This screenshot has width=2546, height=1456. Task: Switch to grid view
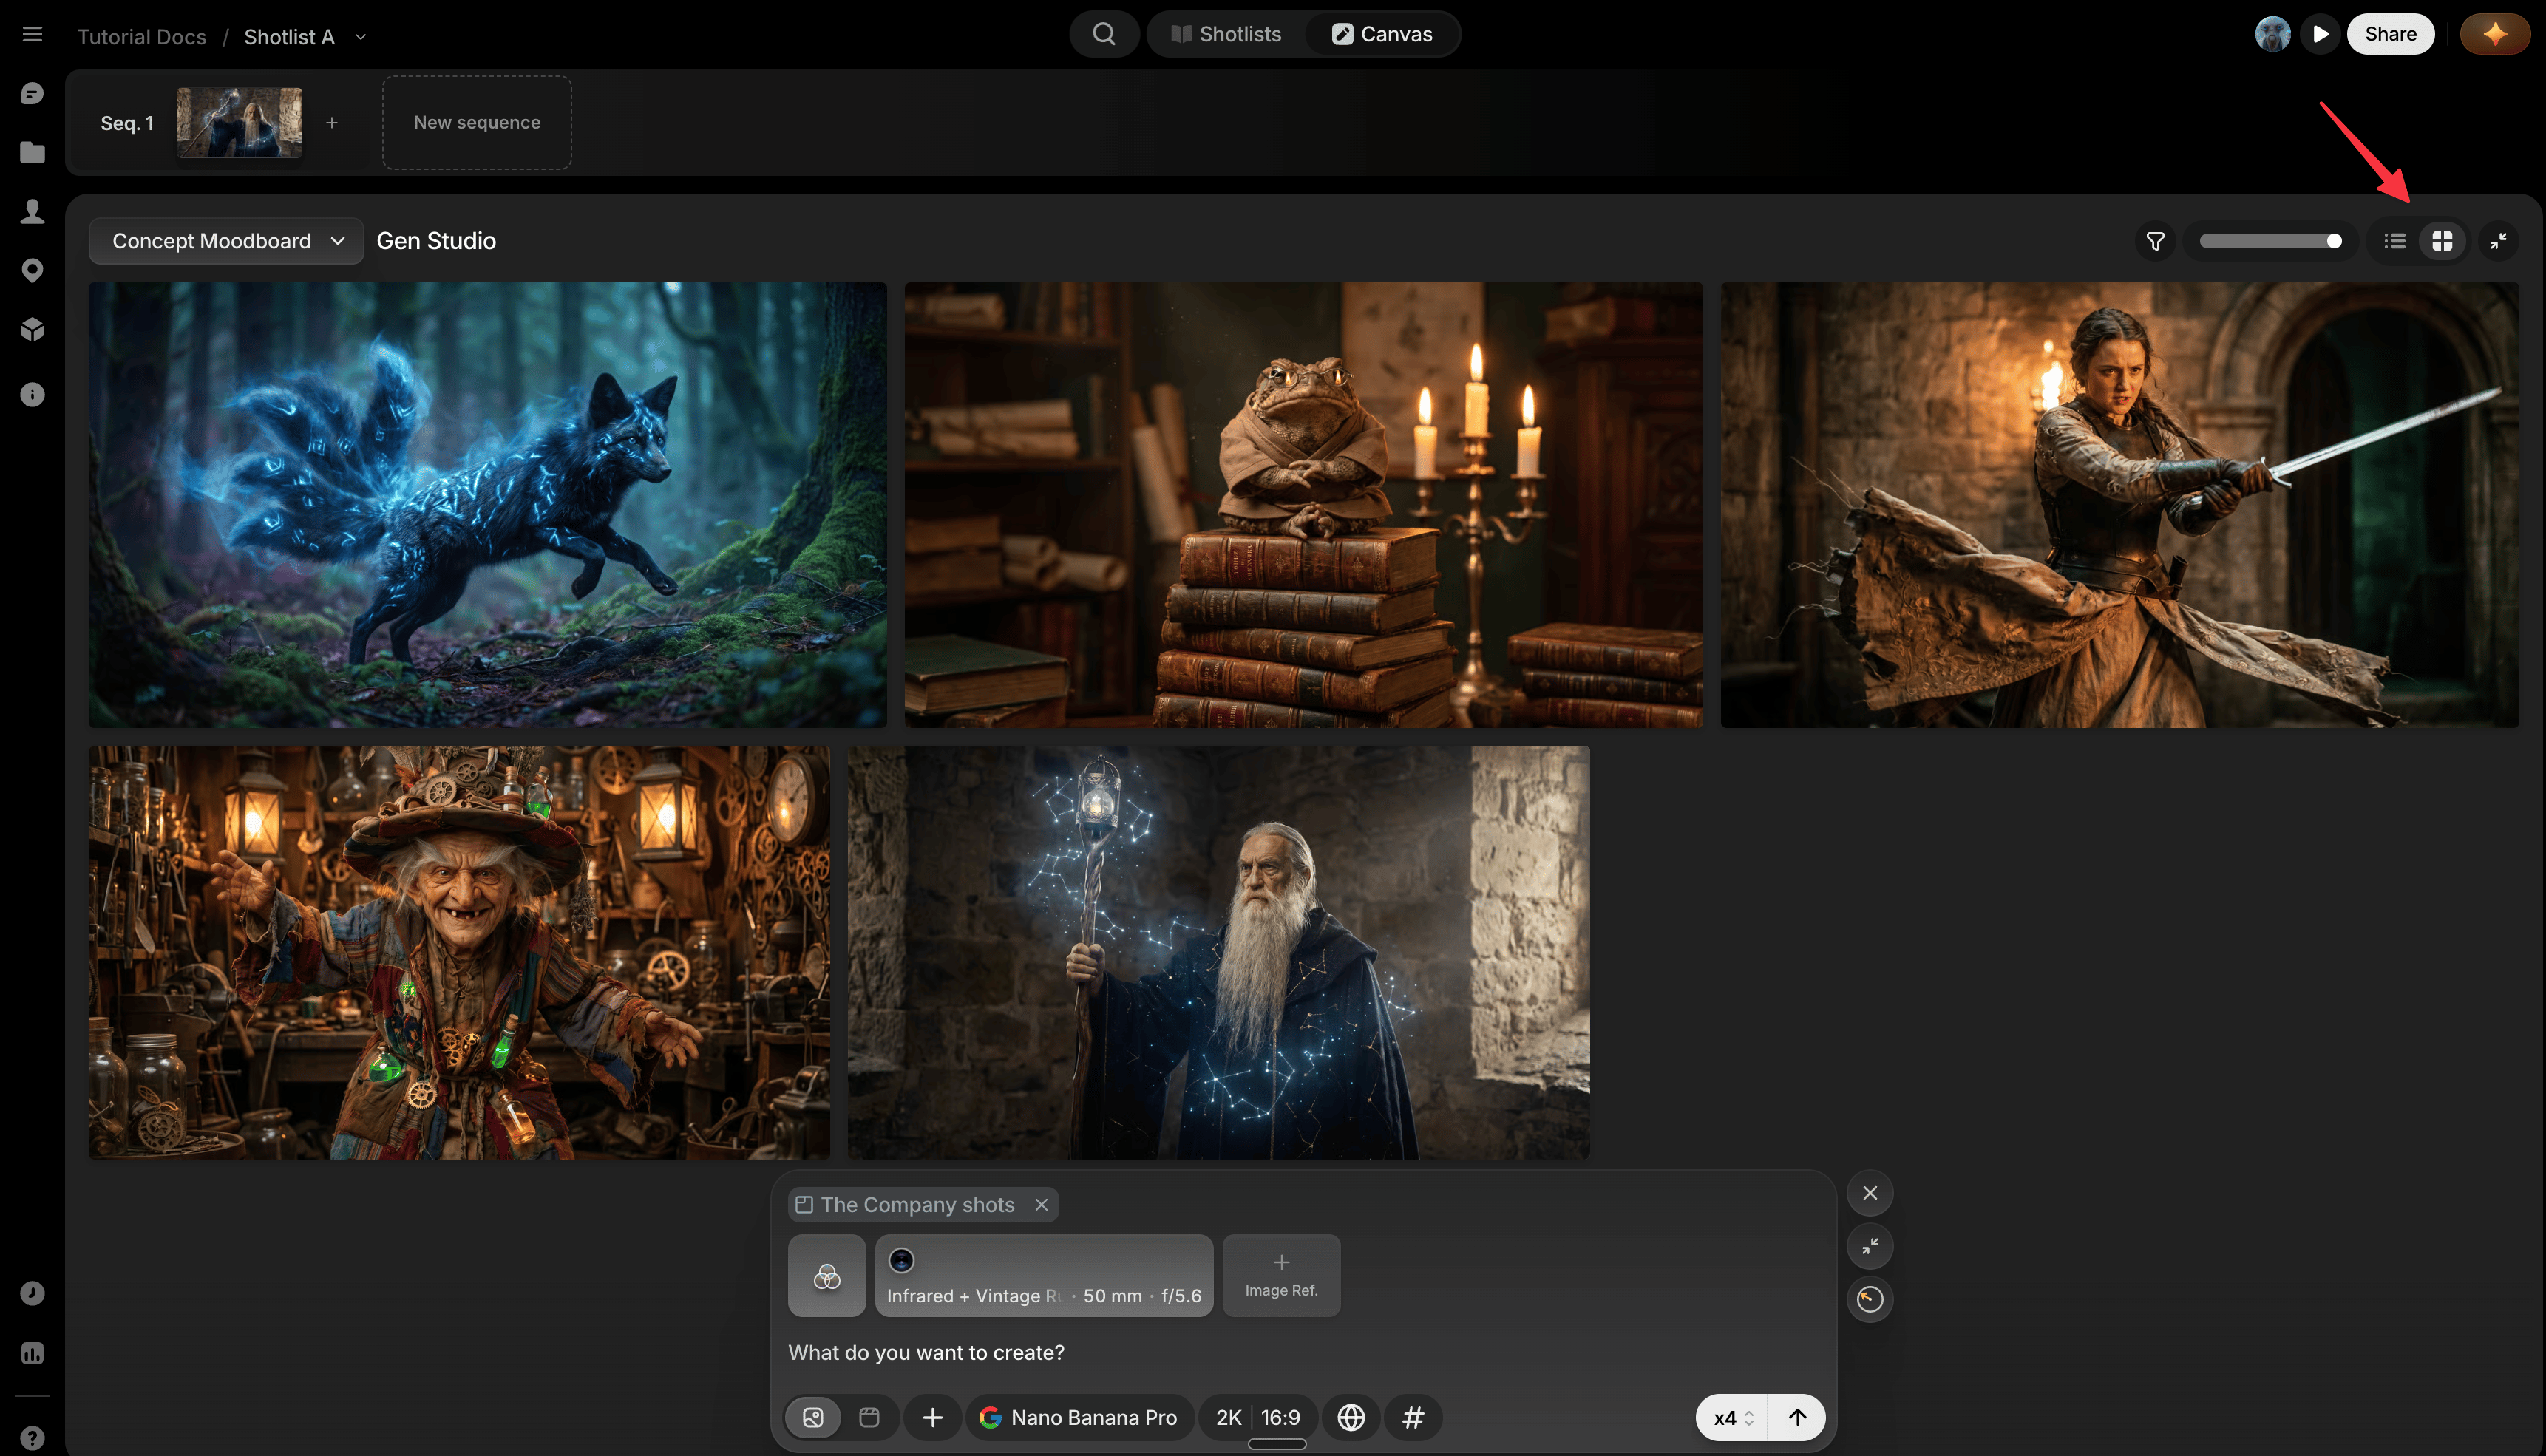point(2442,241)
